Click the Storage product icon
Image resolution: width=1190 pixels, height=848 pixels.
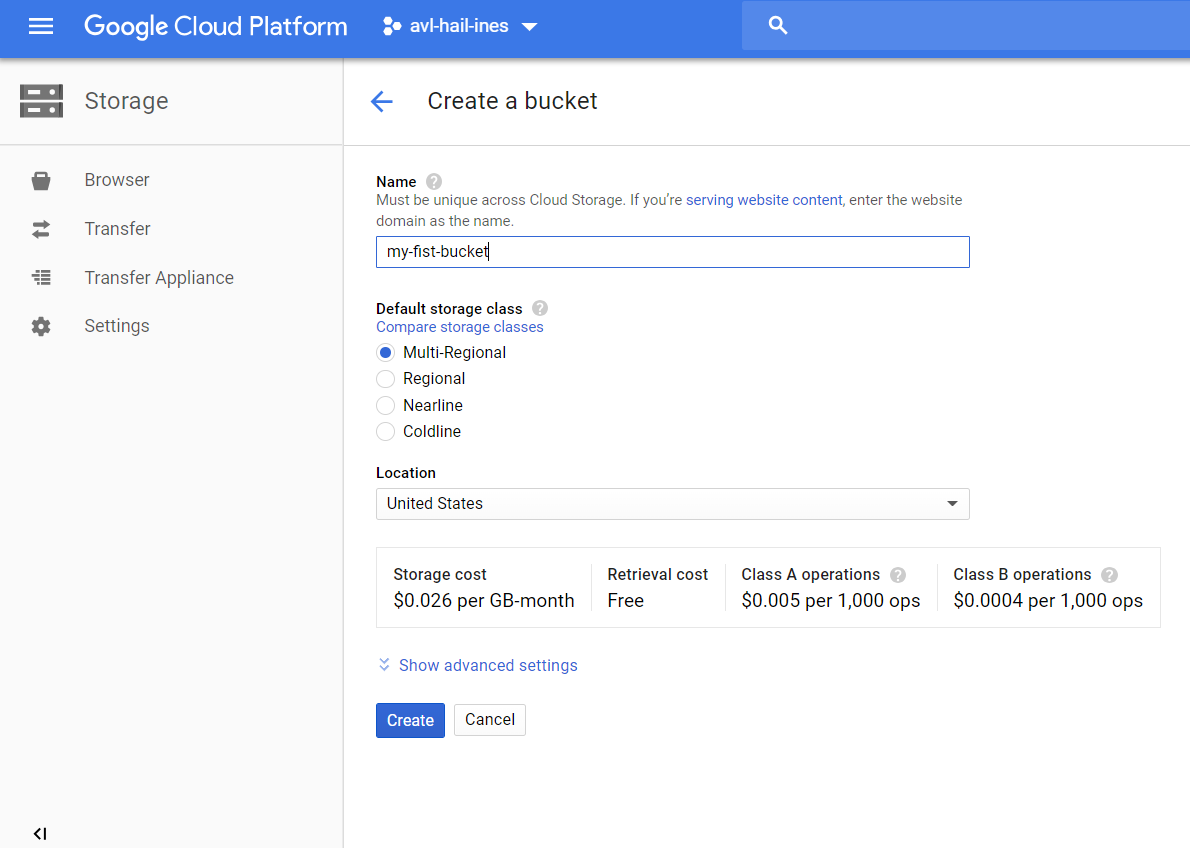pyautogui.click(x=42, y=101)
